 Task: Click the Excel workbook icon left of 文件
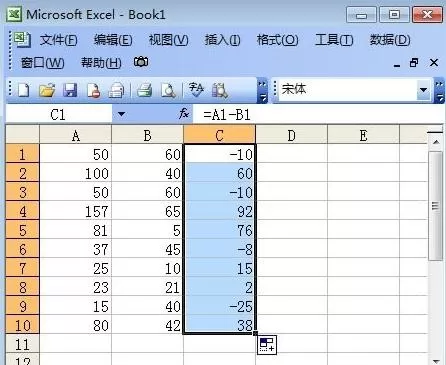[22, 39]
